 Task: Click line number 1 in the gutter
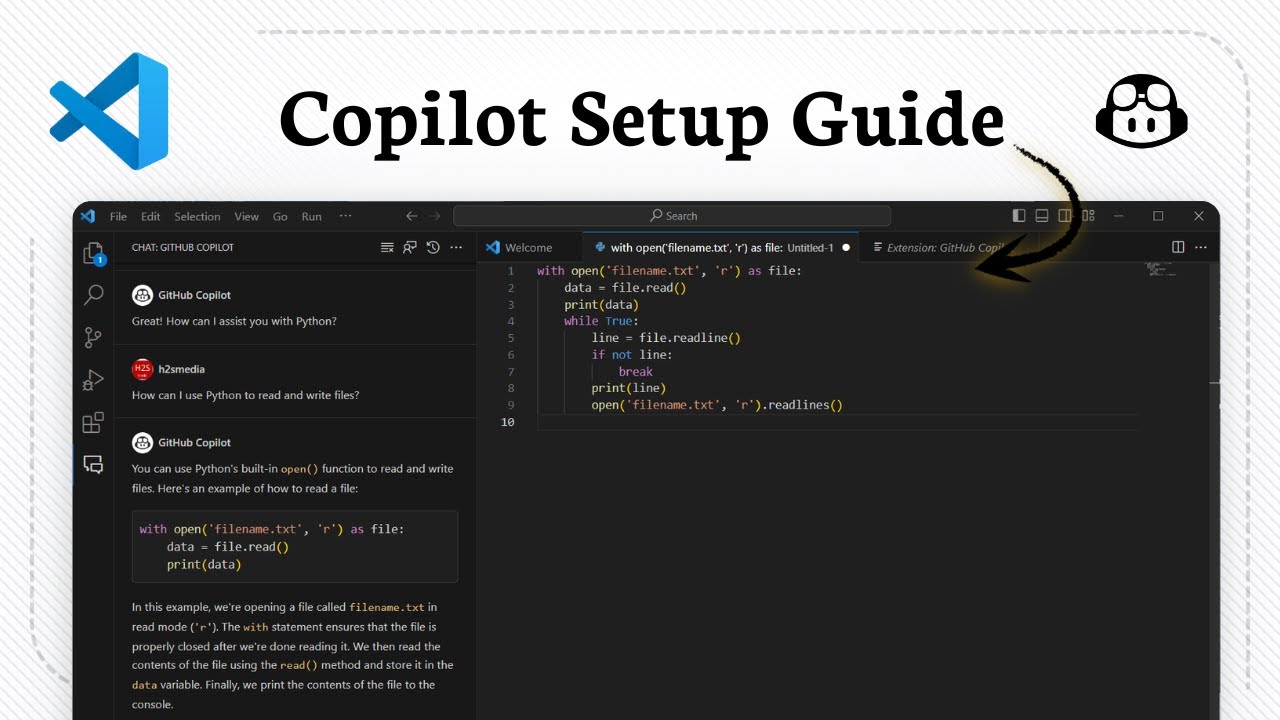tap(510, 271)
